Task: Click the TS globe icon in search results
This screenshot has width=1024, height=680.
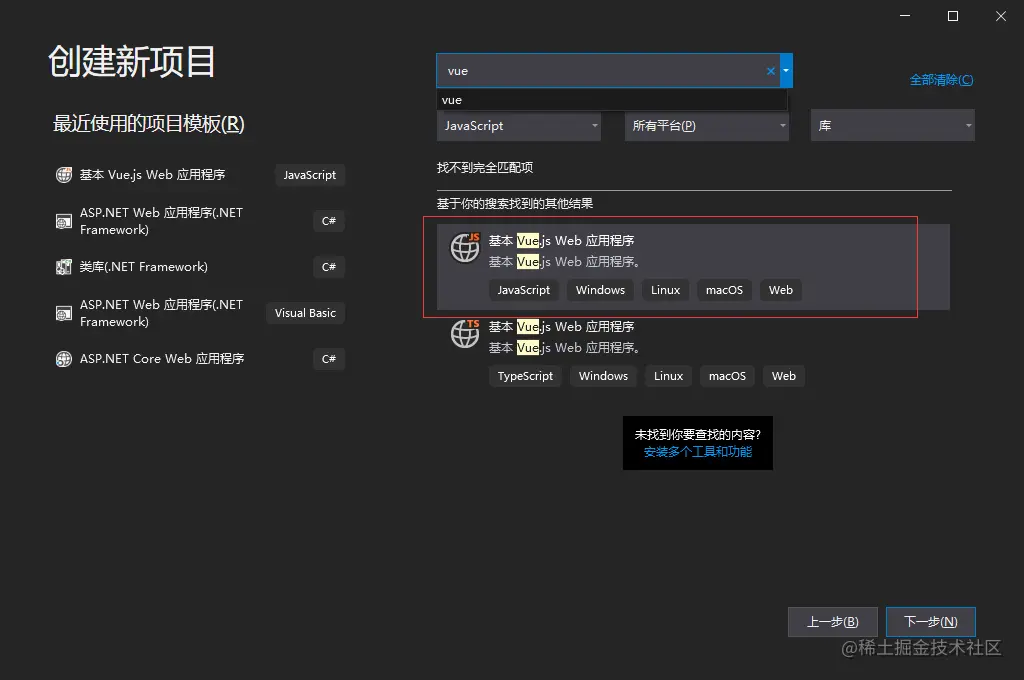Action: coord(465,334)
